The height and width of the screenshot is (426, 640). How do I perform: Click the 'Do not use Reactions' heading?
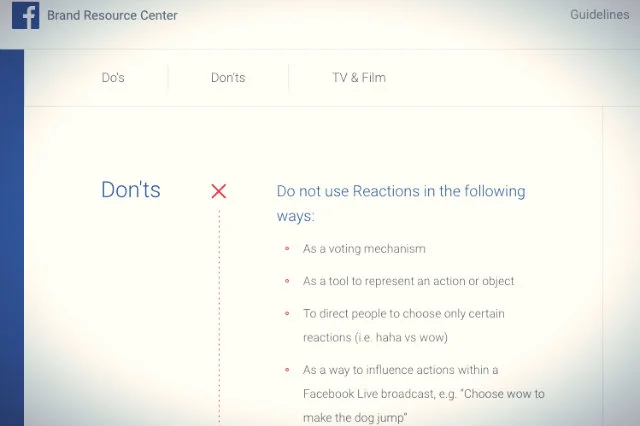point(401,203)
